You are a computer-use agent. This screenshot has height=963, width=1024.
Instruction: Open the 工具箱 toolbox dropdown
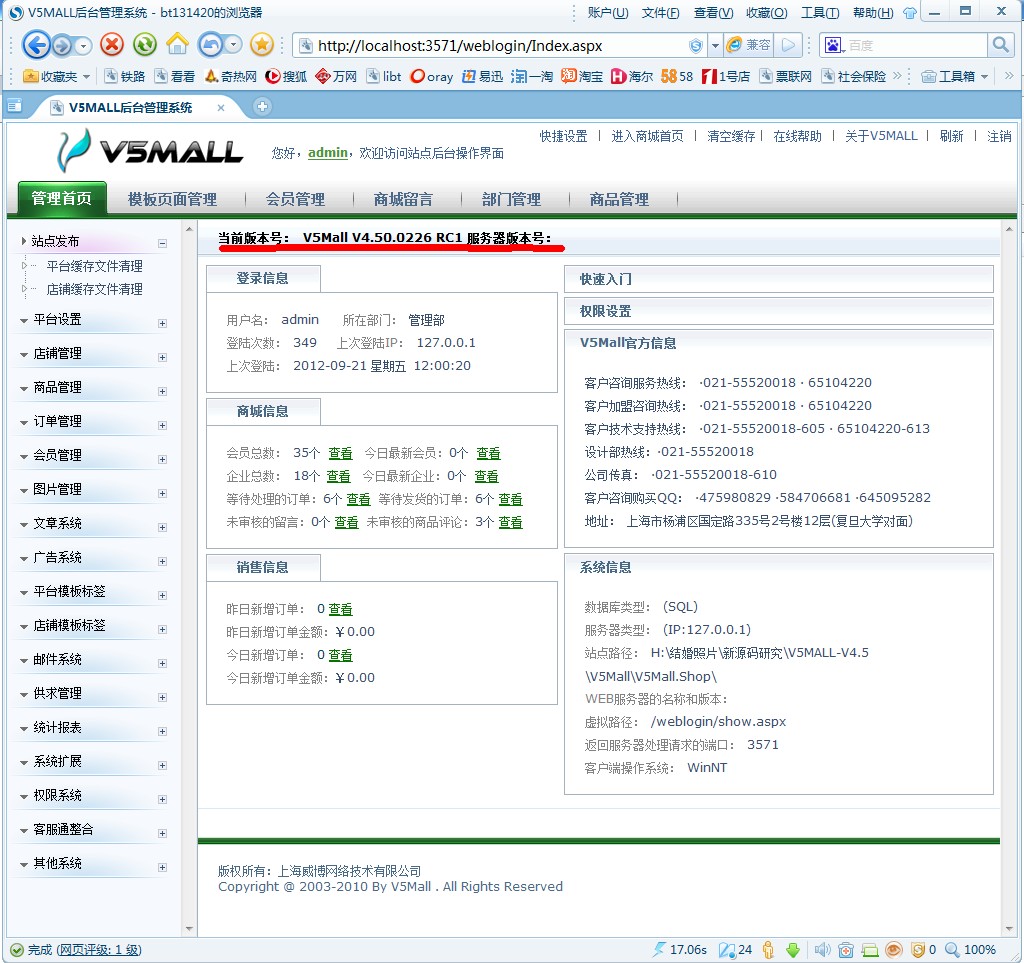[955, 76]
